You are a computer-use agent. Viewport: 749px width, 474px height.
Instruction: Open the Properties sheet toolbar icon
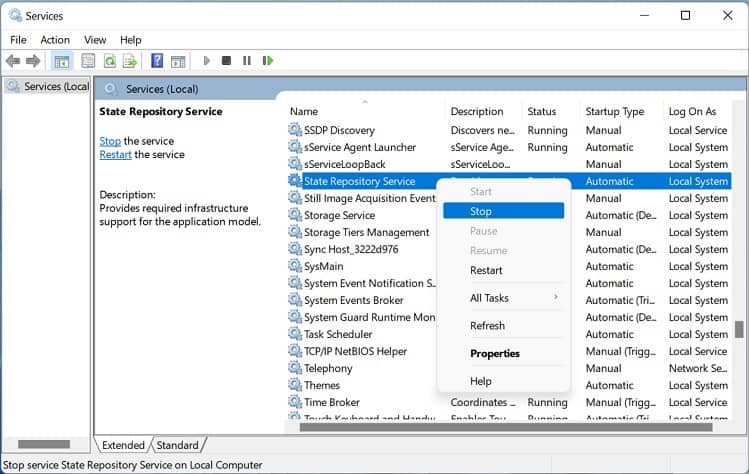tap(88, 61)
